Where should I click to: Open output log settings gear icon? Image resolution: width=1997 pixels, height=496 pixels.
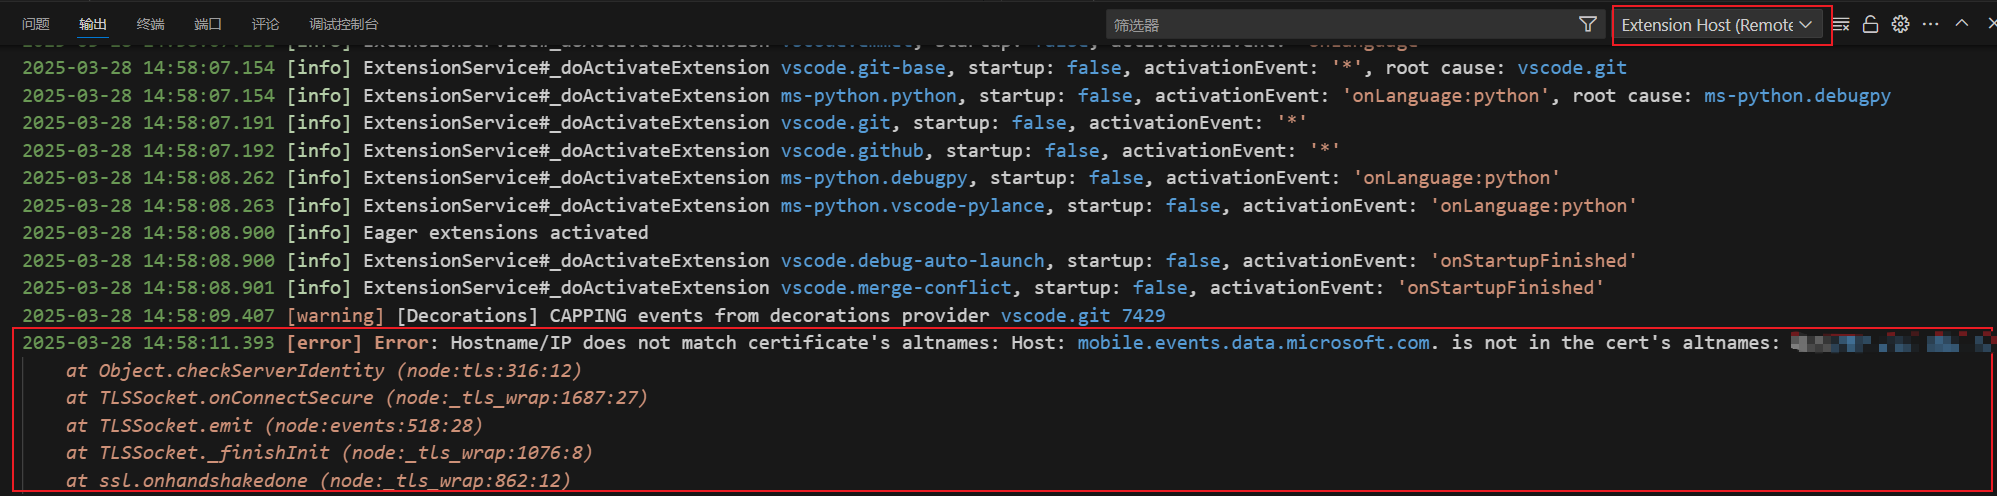point(1901,24)
